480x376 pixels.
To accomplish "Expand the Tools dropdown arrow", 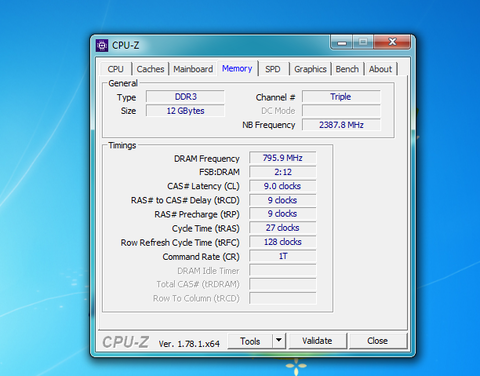I will [279, 341].
